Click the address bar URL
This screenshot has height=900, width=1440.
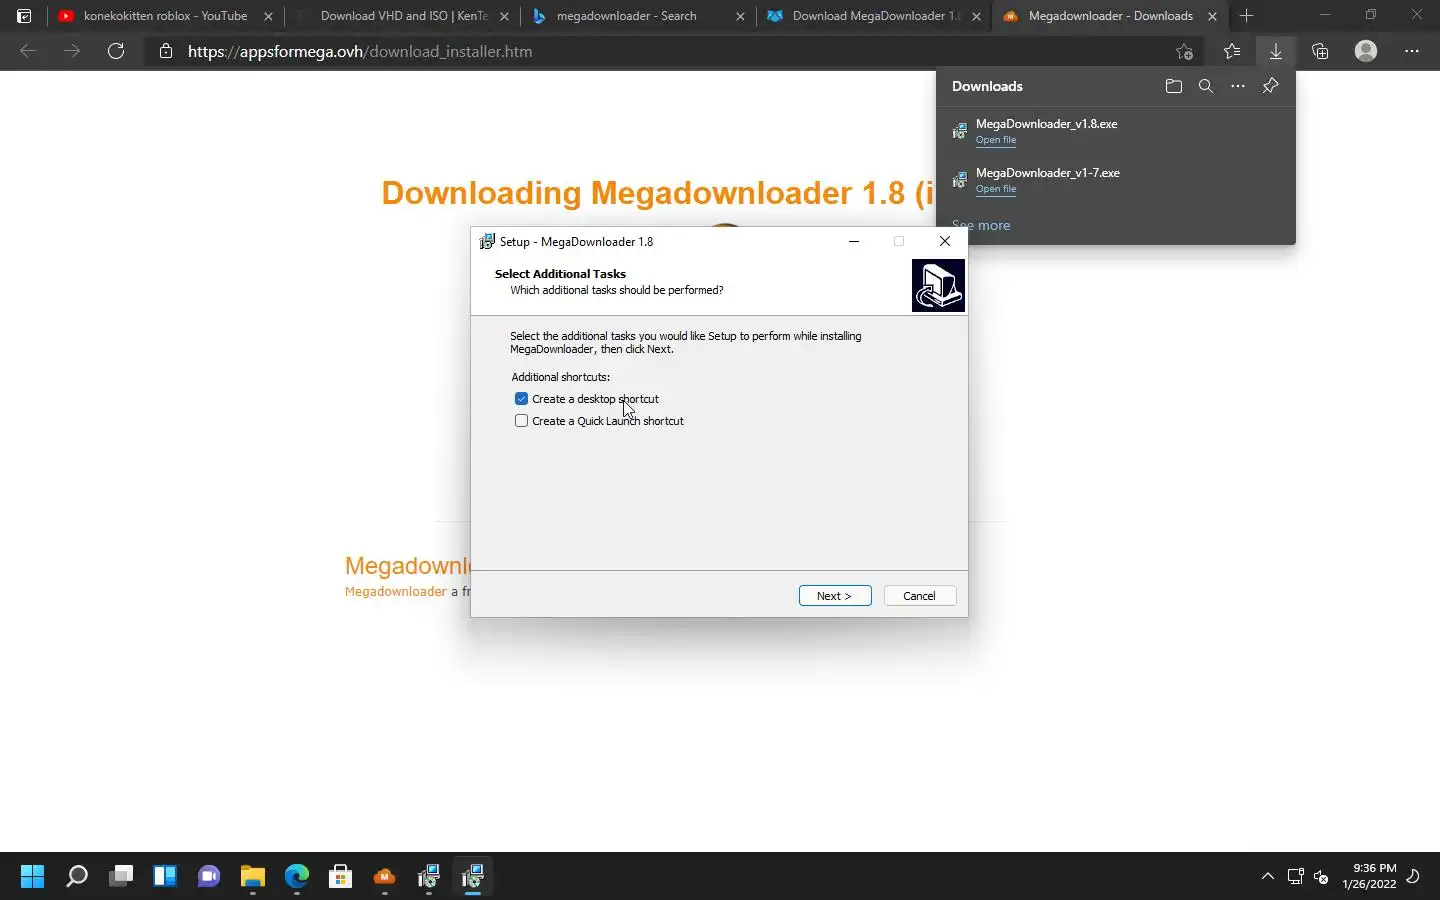(360, 51)
